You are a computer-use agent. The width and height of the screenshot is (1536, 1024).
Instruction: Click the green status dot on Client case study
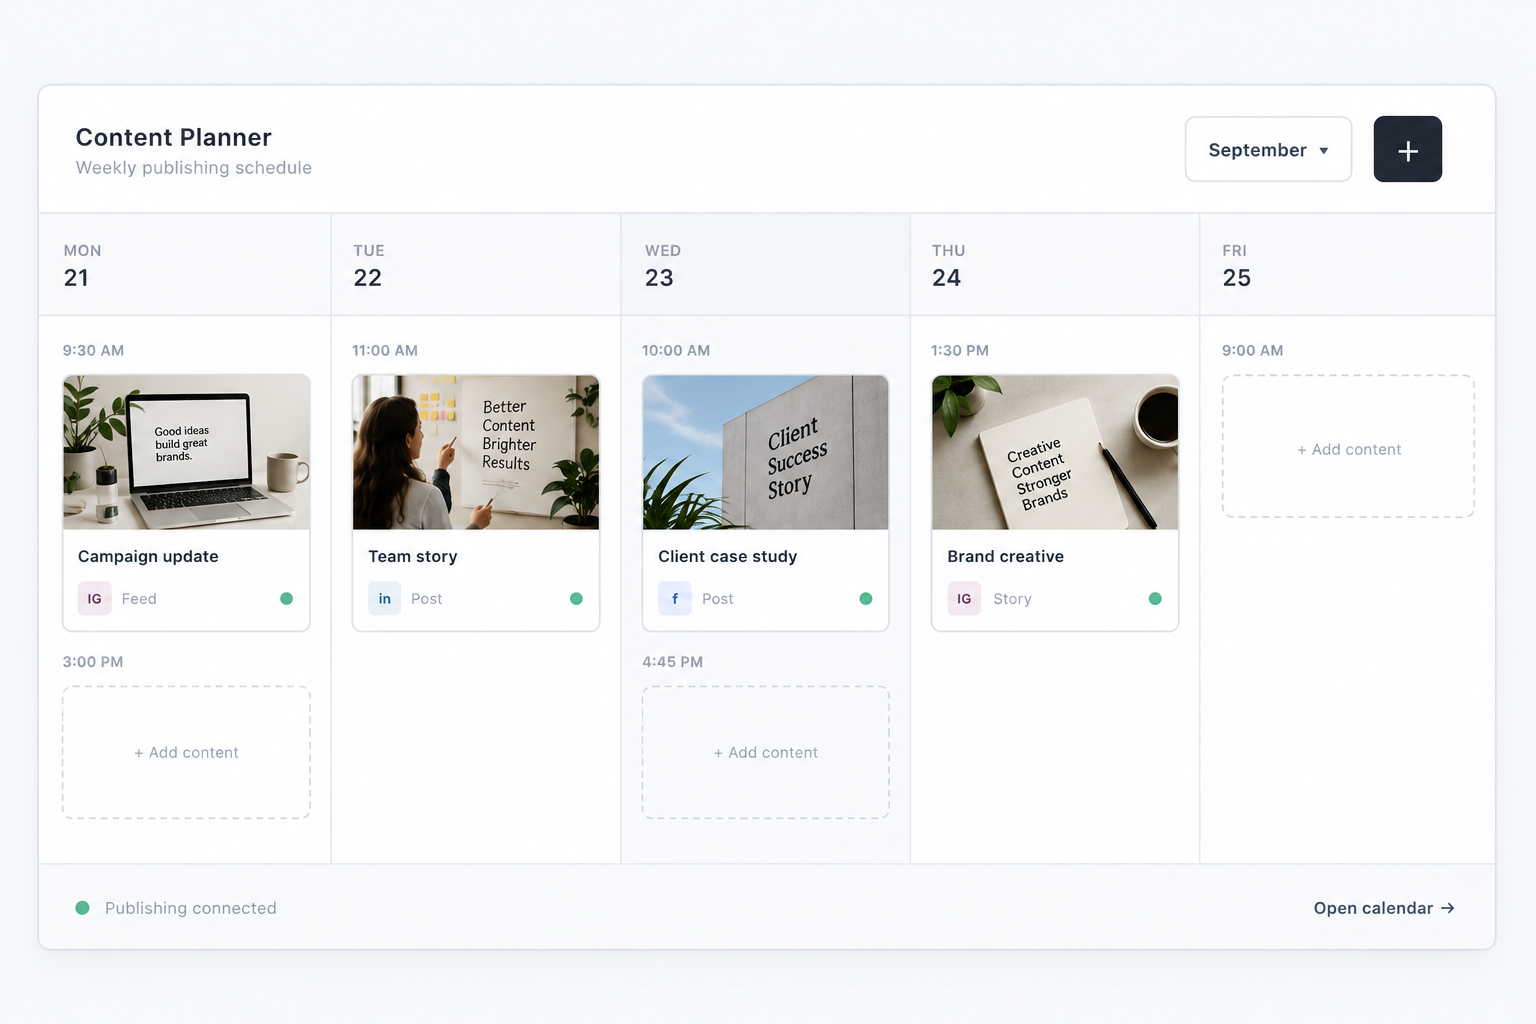click(x=866, y=598)
